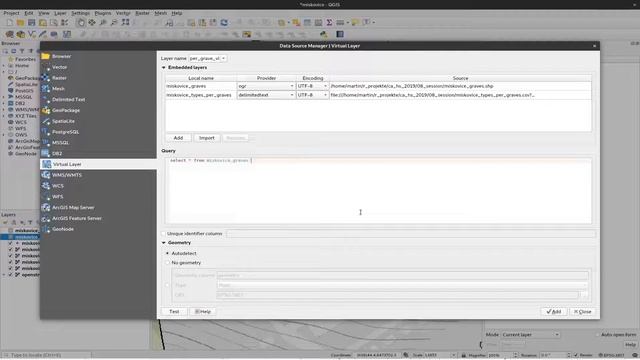
Task: Open the Raster menu
Action: [x=142, y=13]
